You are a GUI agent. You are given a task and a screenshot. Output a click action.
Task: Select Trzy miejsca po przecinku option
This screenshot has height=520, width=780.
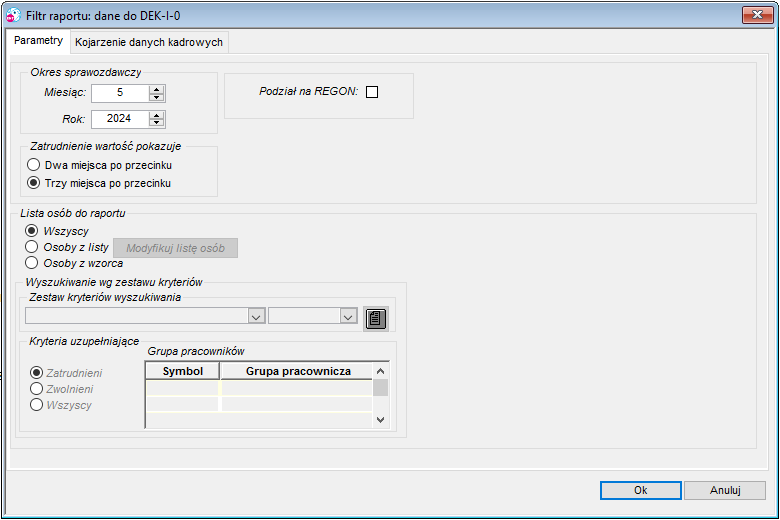(33, 183)
